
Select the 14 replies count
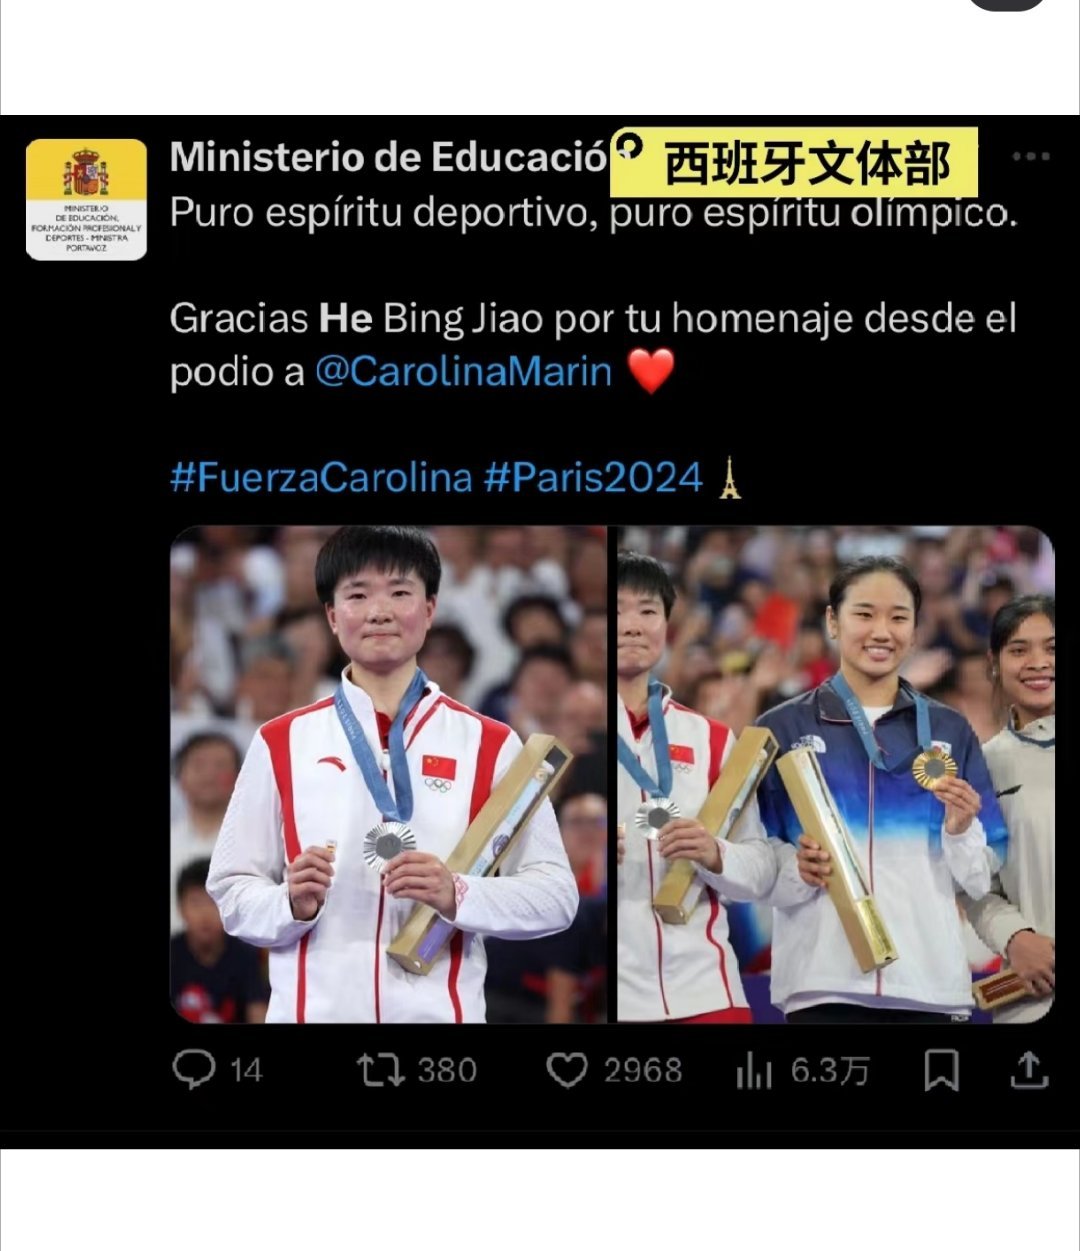click(x=246, y=1071)
